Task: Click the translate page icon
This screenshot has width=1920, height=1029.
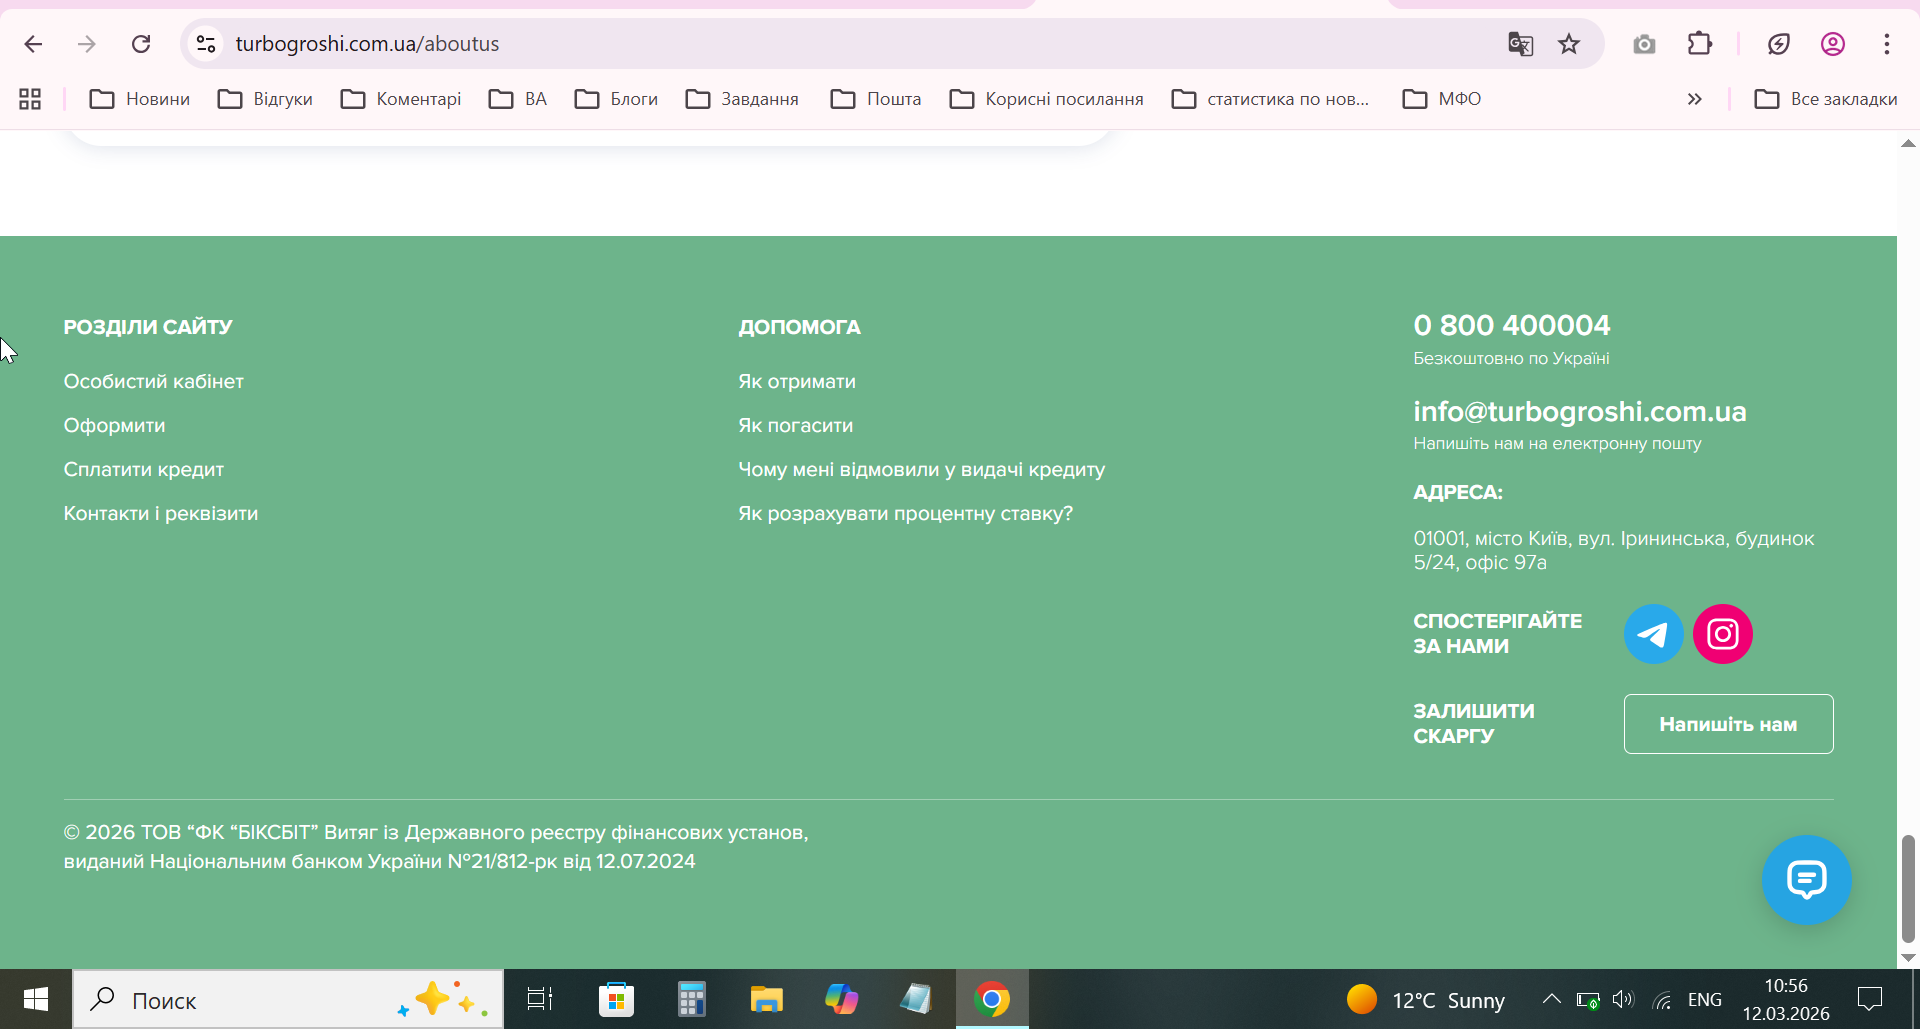Action: pyautogui.click(x=1520, y=44)
